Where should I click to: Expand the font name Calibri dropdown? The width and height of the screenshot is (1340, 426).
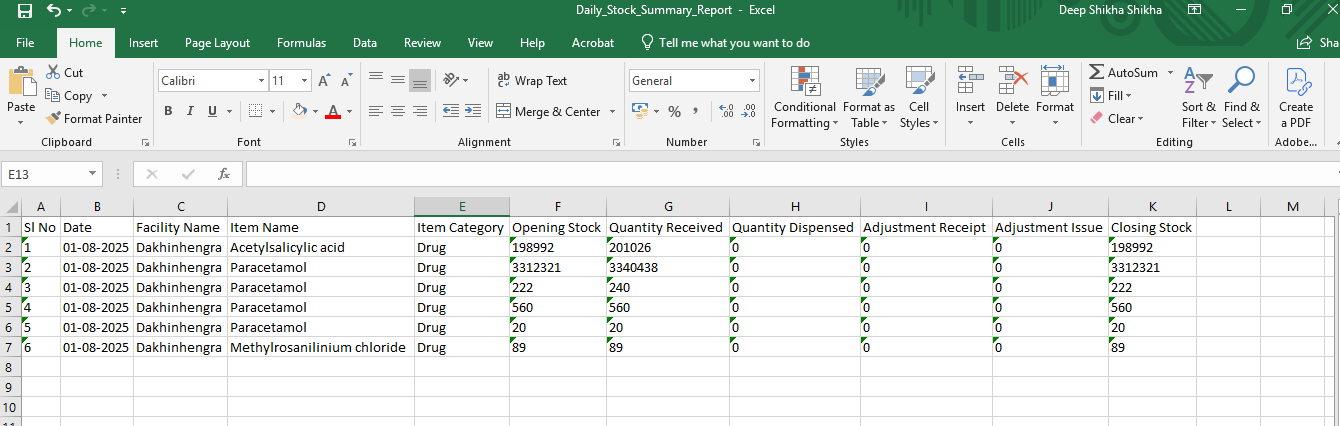coord(262,81)
